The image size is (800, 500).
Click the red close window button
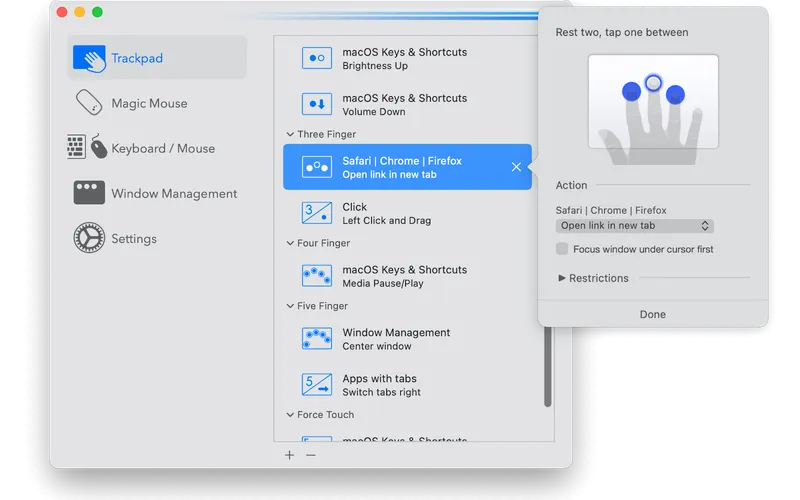point(62,12)
